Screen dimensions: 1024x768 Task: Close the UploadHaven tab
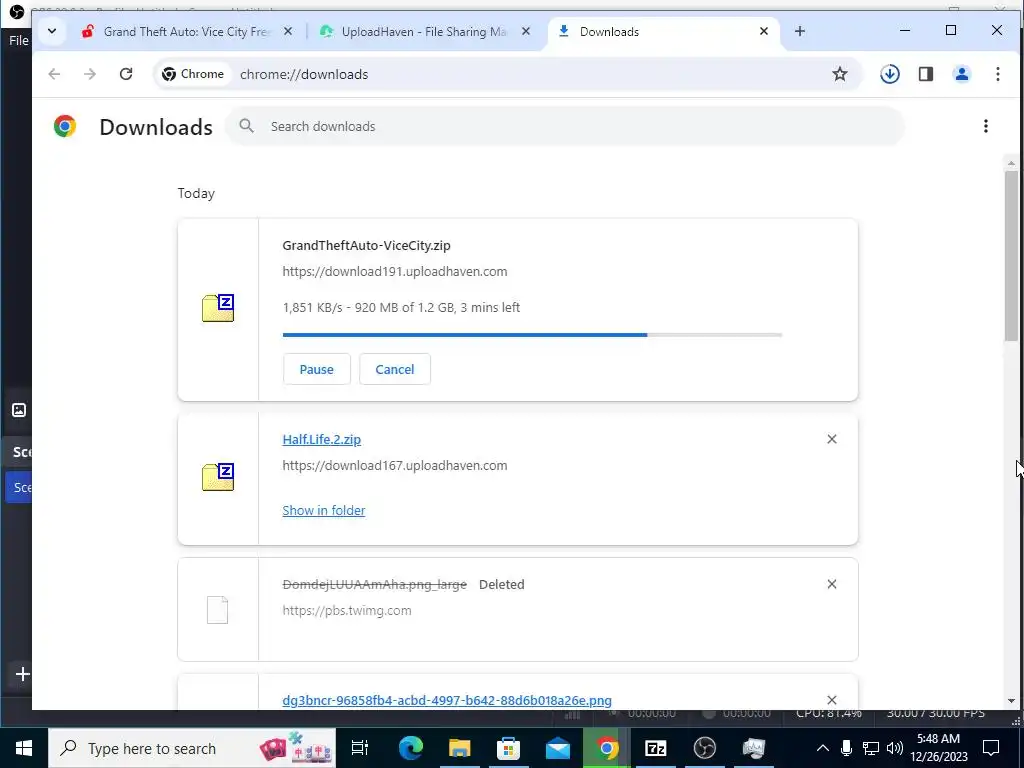click(526, 31)
